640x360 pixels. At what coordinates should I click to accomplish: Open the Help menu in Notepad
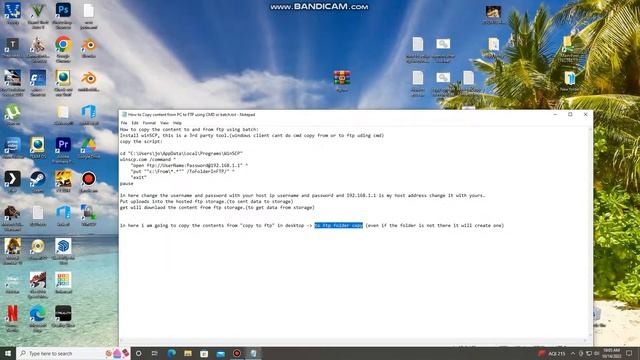(x=177, y=123)
